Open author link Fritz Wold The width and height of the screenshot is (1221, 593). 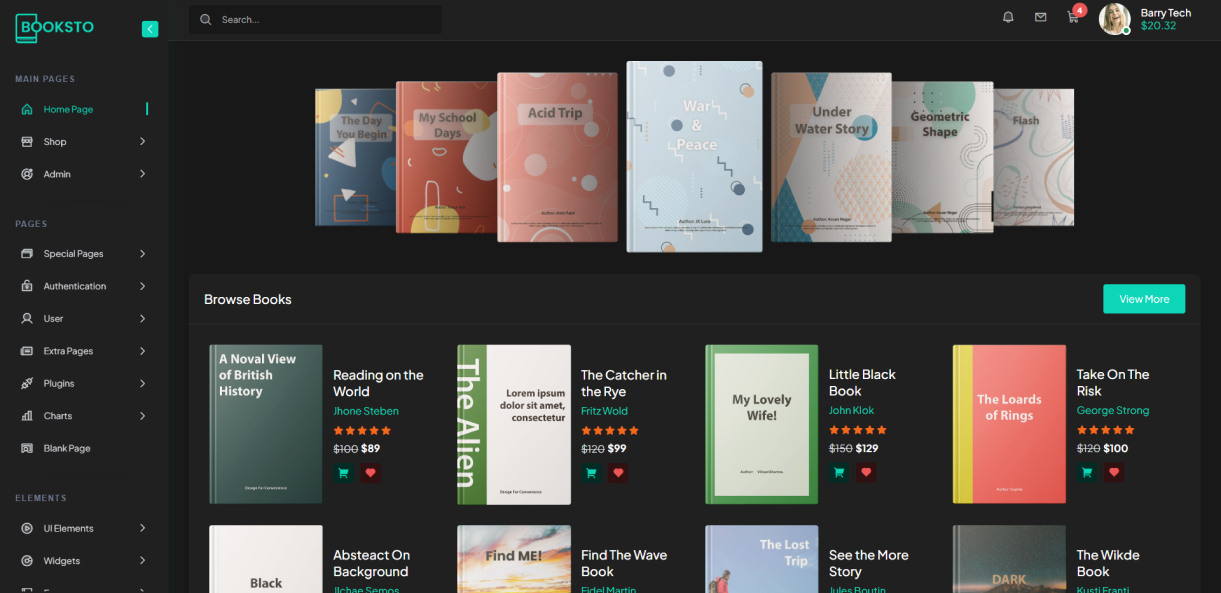click(604, 411)
